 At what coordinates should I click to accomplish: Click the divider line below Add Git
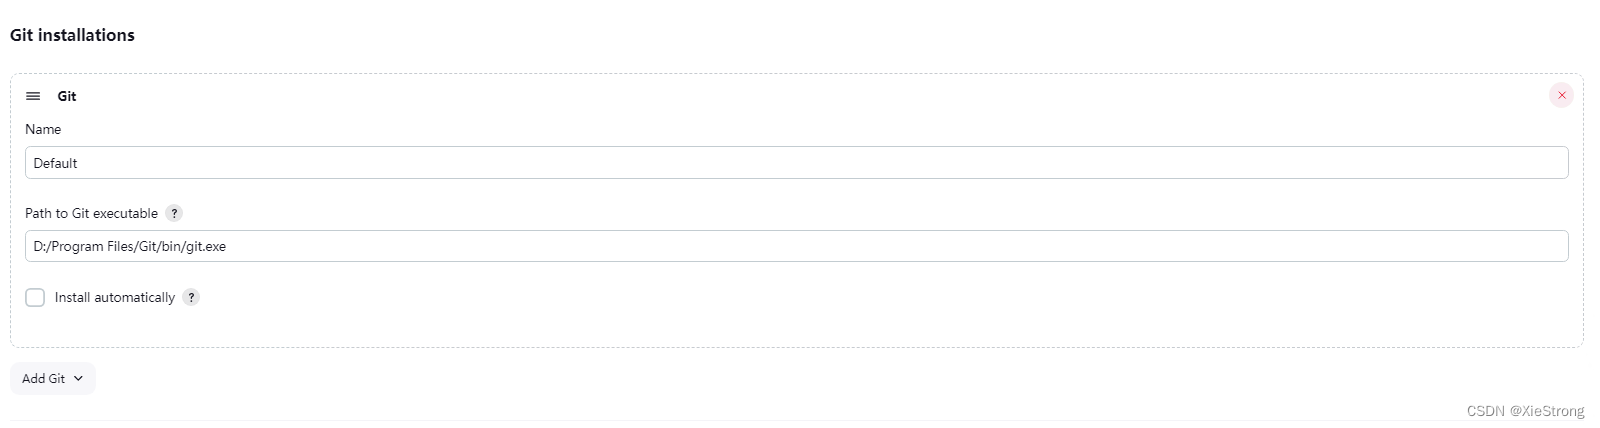coord(700,421)
